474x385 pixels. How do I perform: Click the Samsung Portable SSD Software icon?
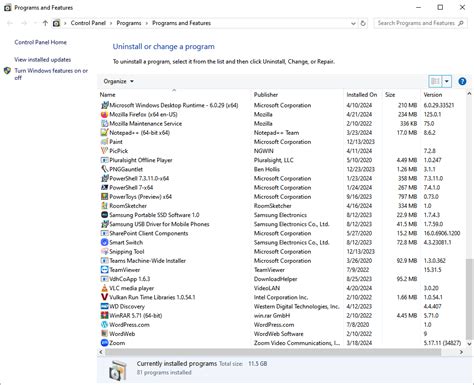coord(104,215)
